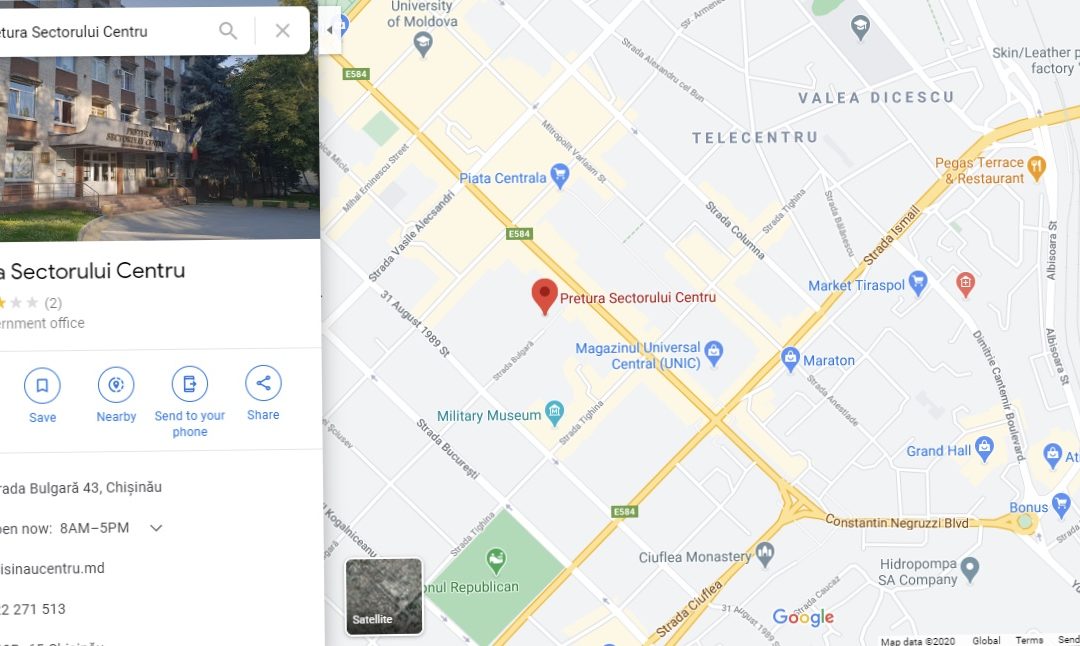This screenshot has width=1080, height=646.
Task: Open the building photo of Pretura
Action: [x=160, y=147]
